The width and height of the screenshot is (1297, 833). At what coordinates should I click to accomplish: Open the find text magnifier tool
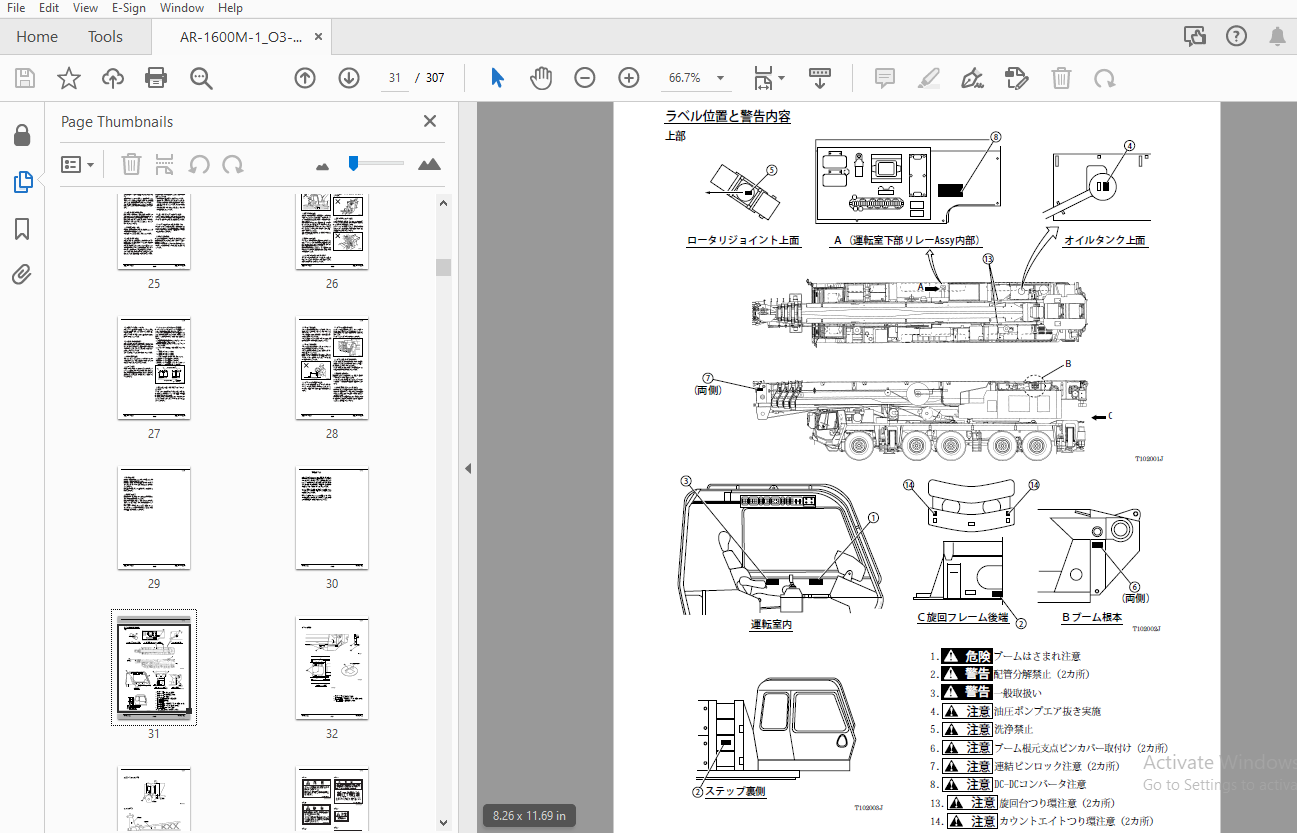(x=201, y=78)
